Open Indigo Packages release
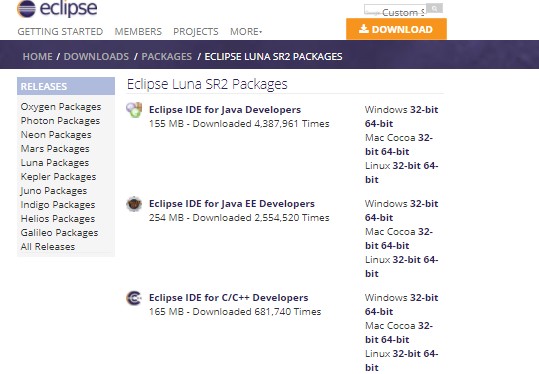The image size is (539, 374). coord(58,205)
